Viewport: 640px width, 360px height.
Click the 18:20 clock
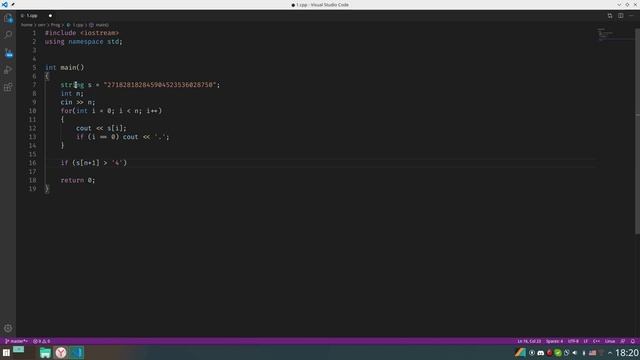point(627,353)
